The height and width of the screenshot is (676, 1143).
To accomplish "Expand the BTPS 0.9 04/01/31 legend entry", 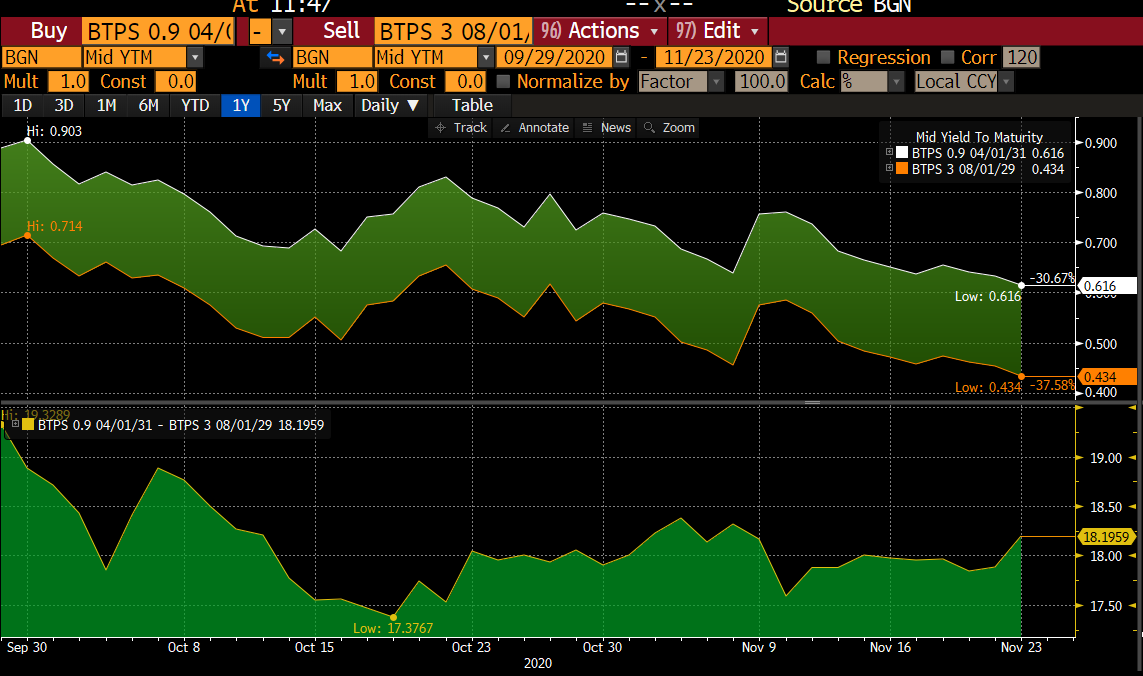I will [x=889, y=152].
